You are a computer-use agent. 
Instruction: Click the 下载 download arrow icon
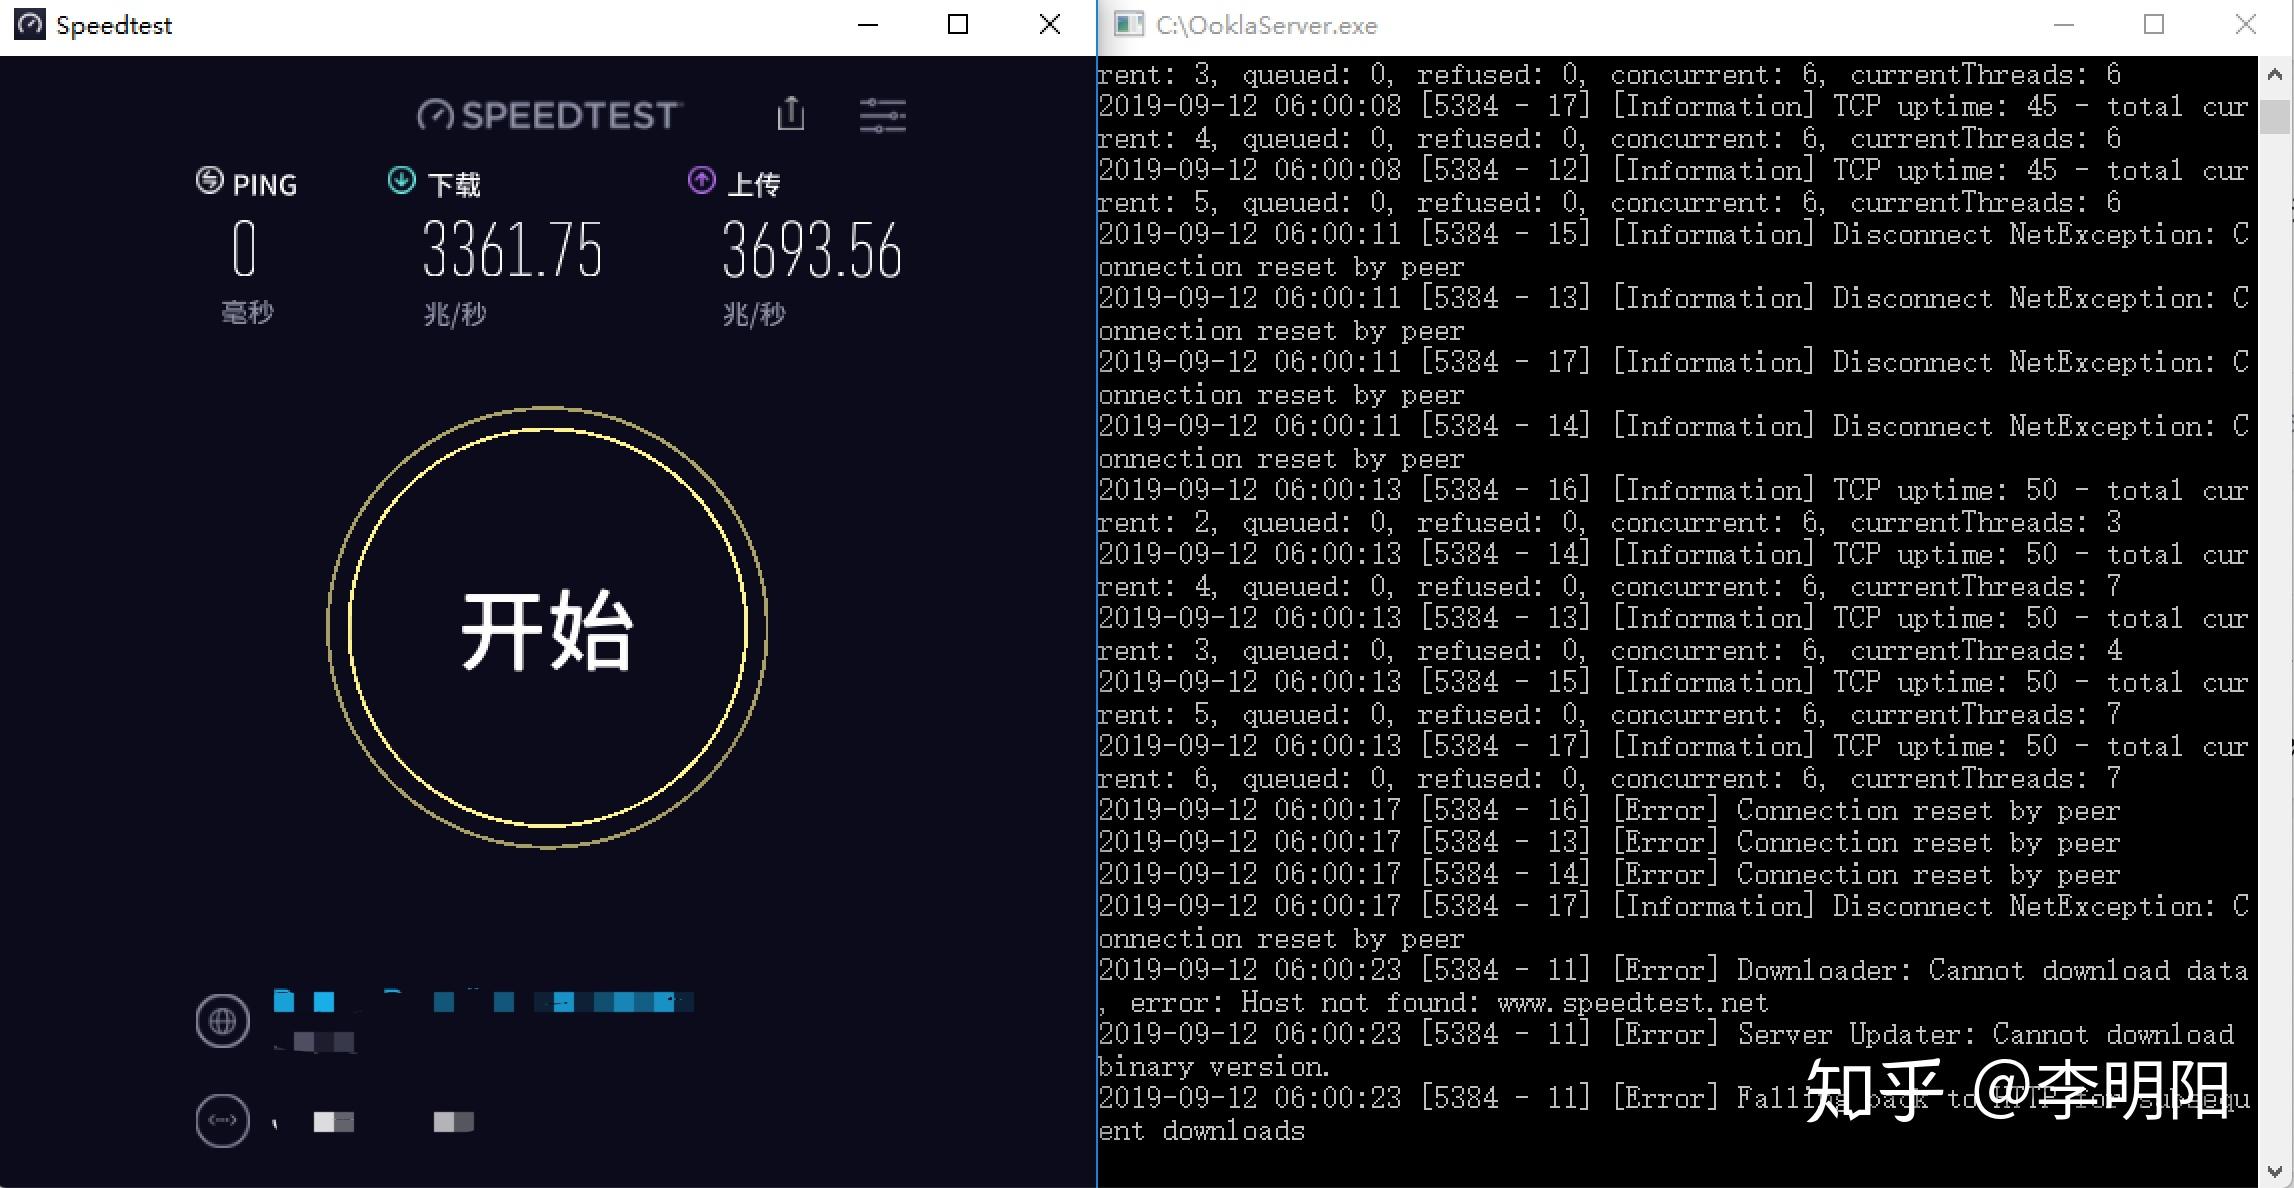click(x=401, y=180)
